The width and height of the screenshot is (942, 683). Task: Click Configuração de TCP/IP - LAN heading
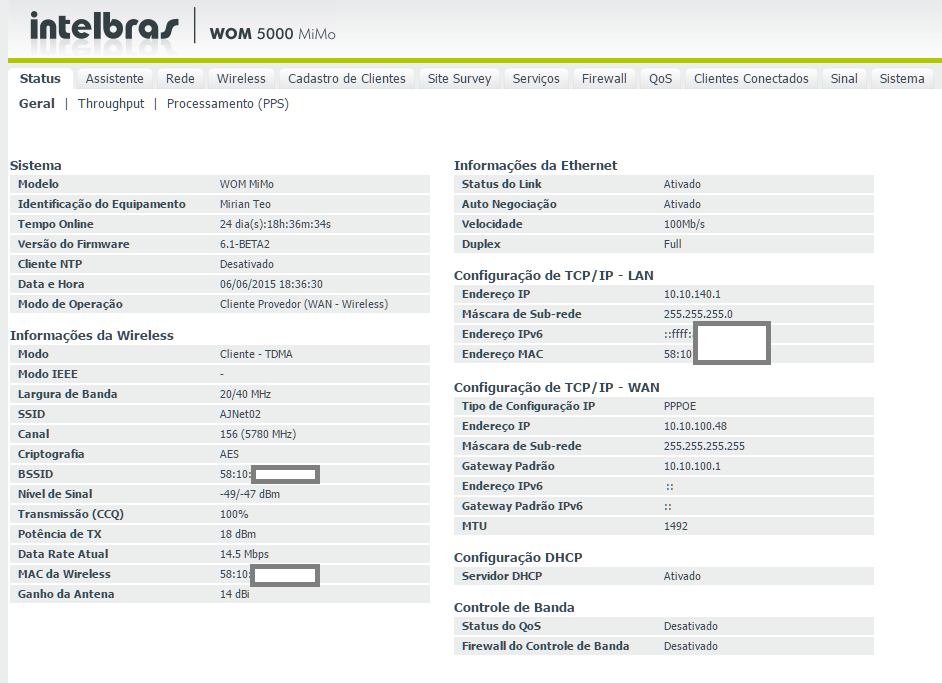pos(553,276)
